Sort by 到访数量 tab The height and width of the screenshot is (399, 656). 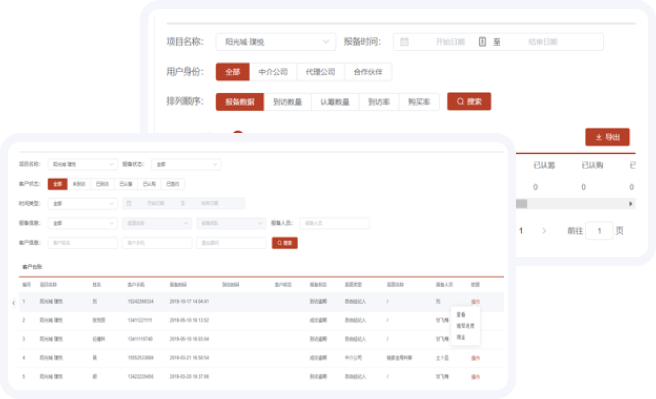[x=287, y=102]
